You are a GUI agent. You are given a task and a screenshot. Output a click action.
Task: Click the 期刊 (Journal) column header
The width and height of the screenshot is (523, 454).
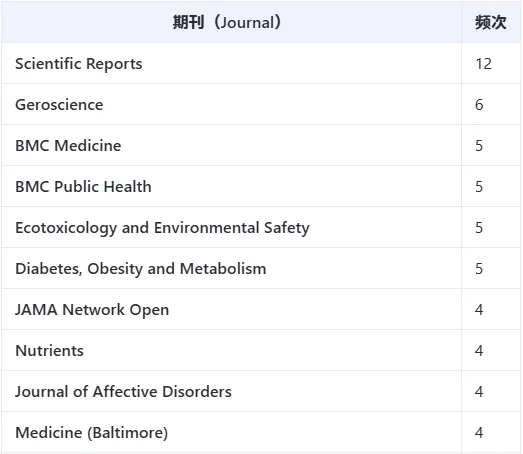coord(227,22)
